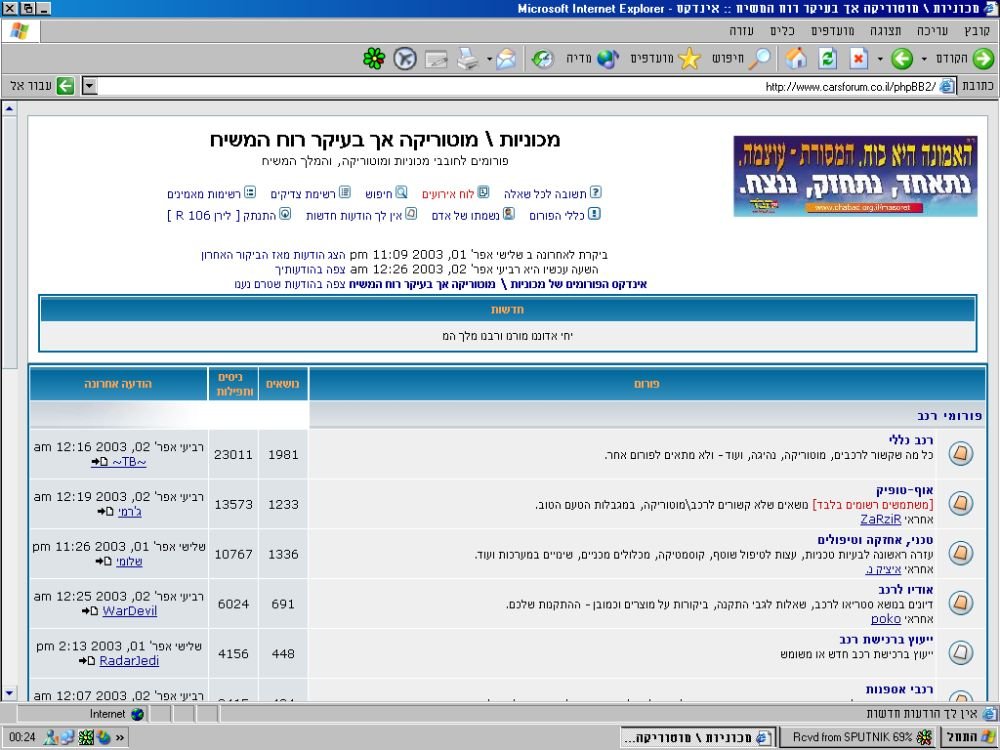
Task: Click the taskbar clock showing 00:24
Action: pyautogui.click(x=22, y=738)
